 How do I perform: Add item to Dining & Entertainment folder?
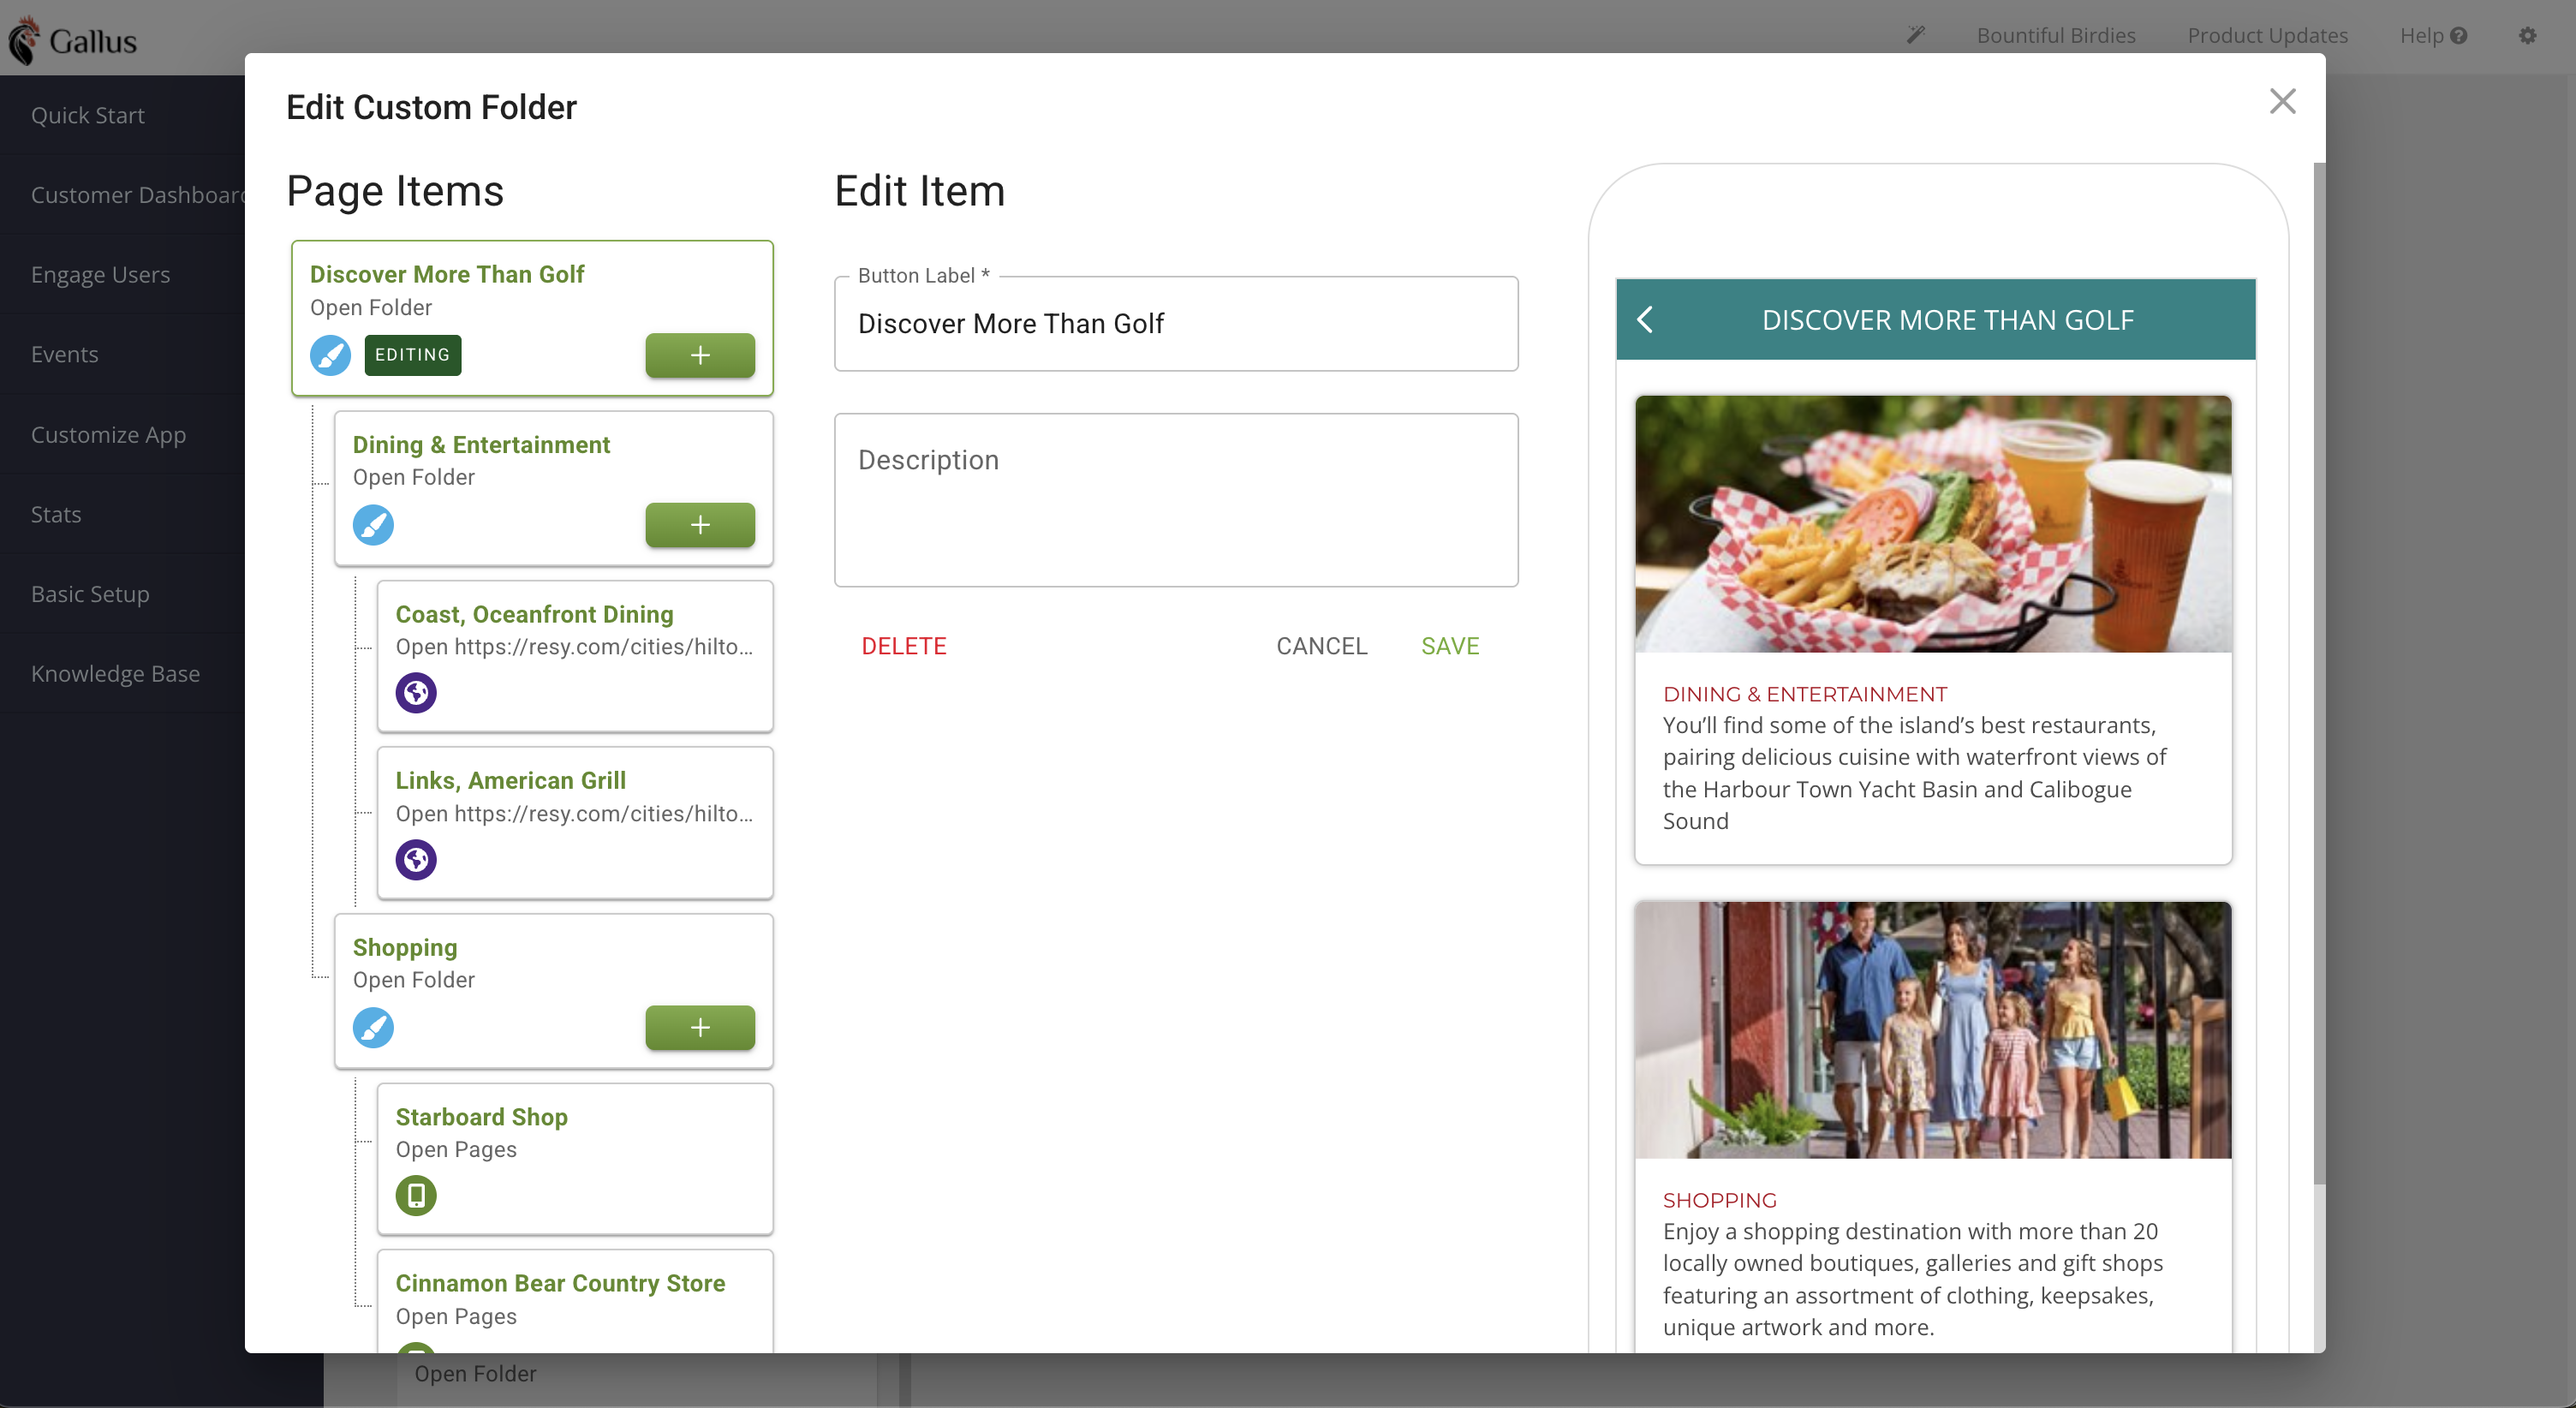click(700, 525)
